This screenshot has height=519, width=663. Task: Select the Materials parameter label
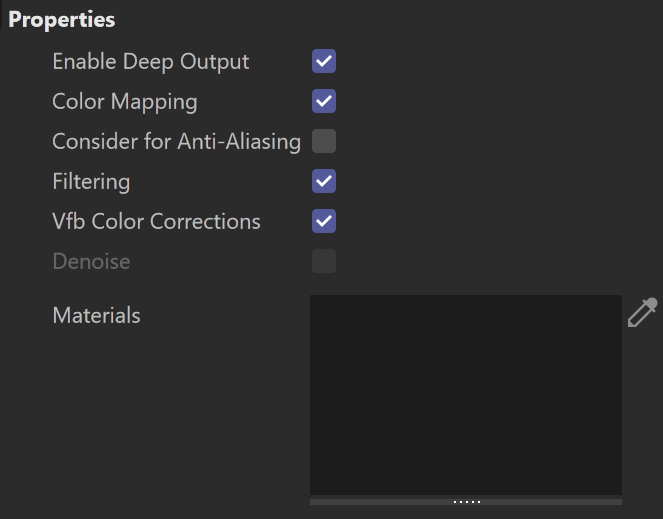coord(96,316)
